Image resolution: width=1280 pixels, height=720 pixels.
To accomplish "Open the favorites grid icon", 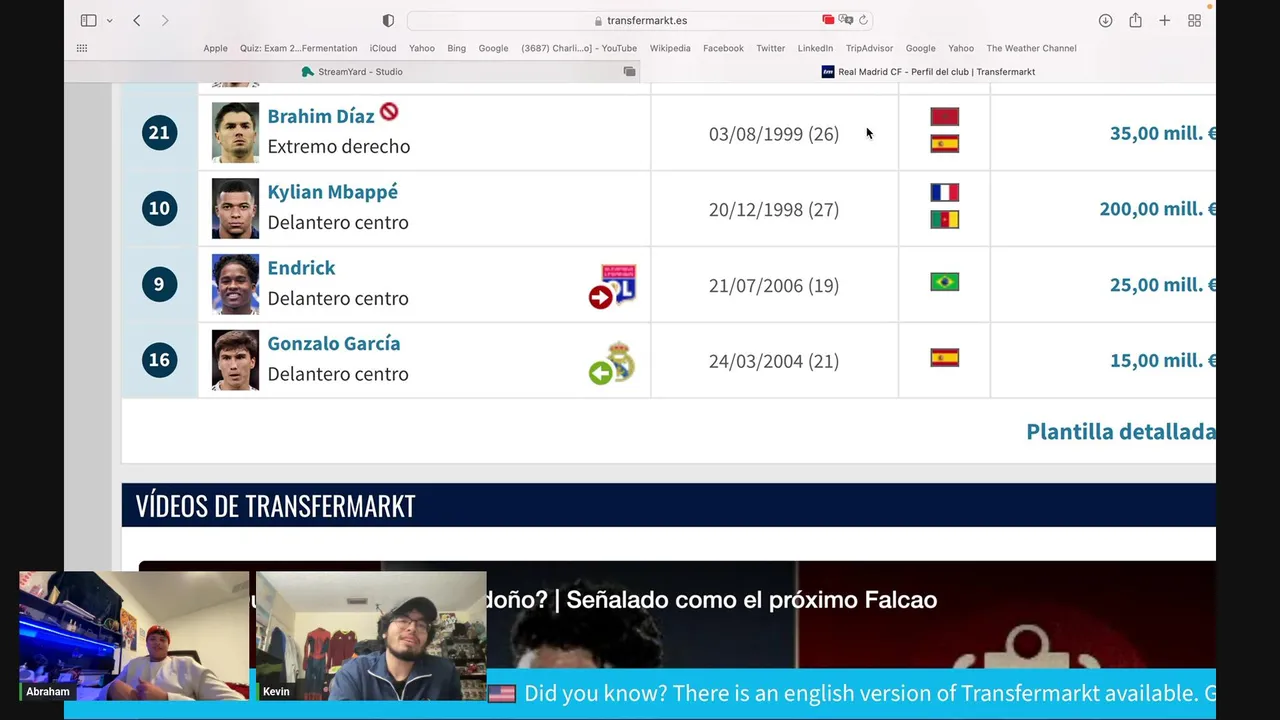I will pos(82,48).
